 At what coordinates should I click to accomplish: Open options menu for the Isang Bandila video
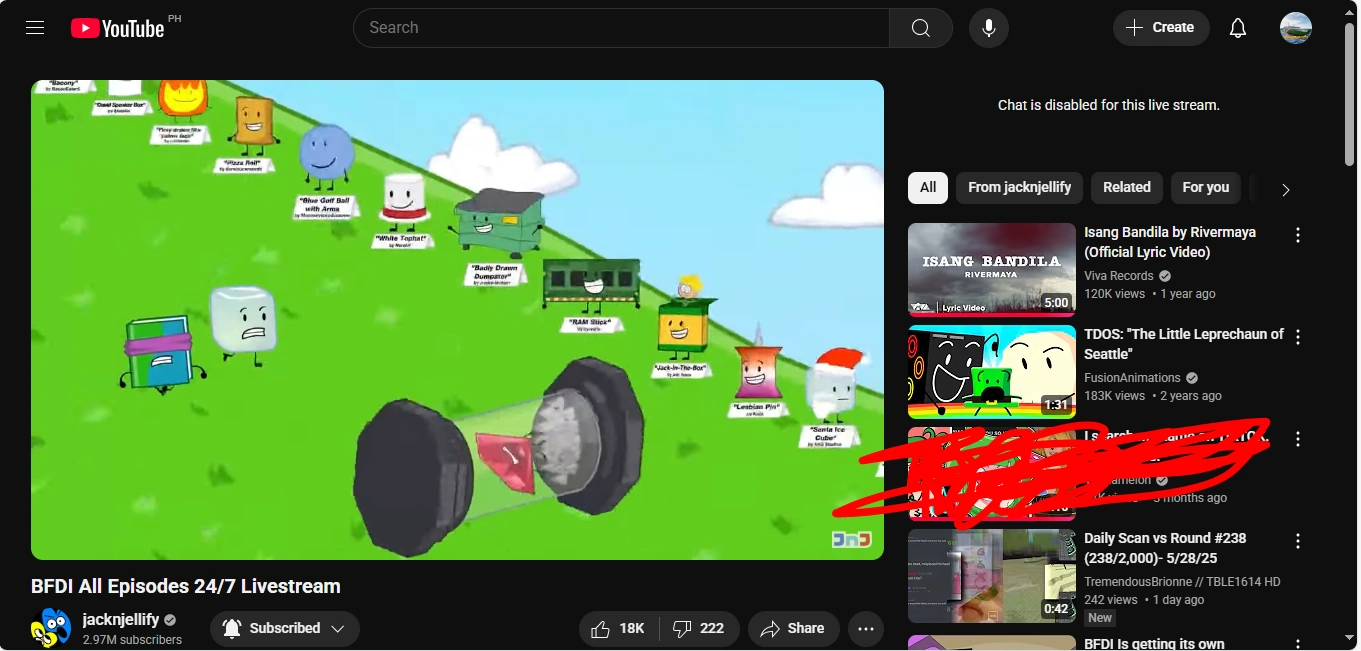click(x=1297, y=234)
